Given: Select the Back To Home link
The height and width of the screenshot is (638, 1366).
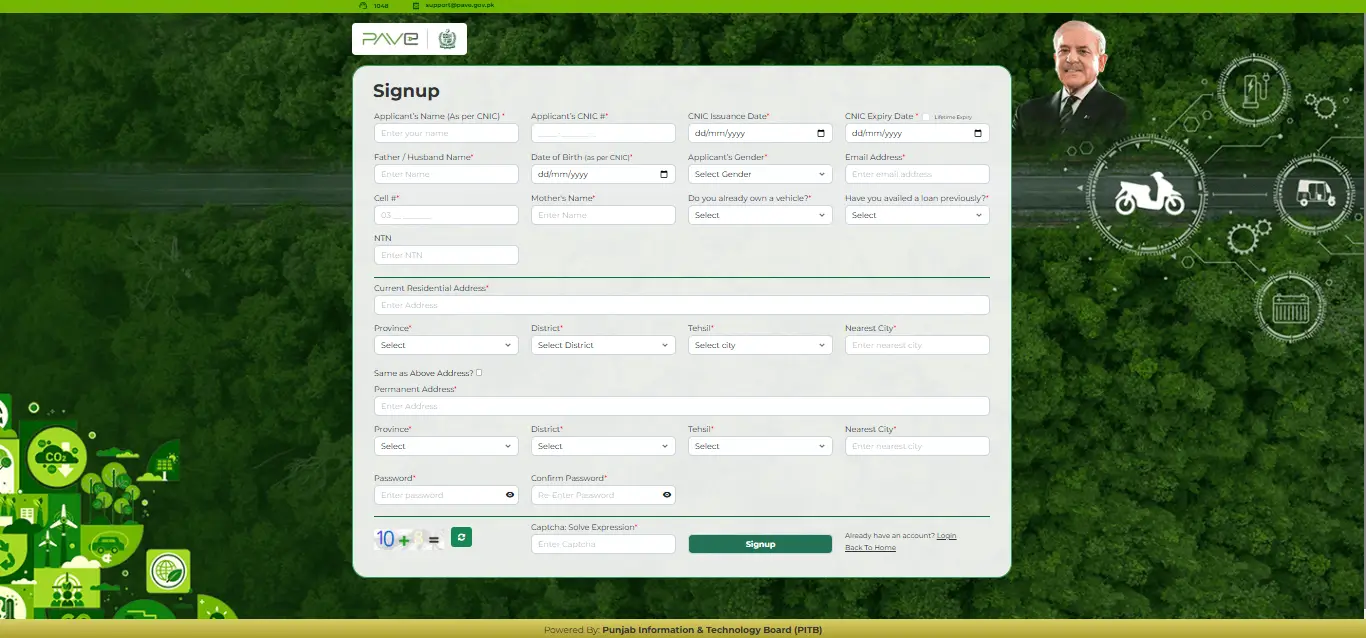Looking at the screenshot, I should (870, 547).
